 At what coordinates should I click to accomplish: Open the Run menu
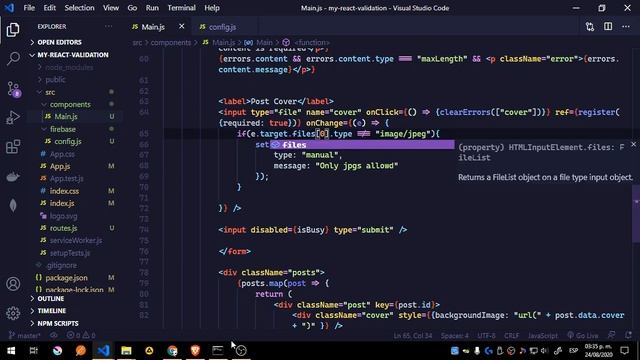coord(152,8)
